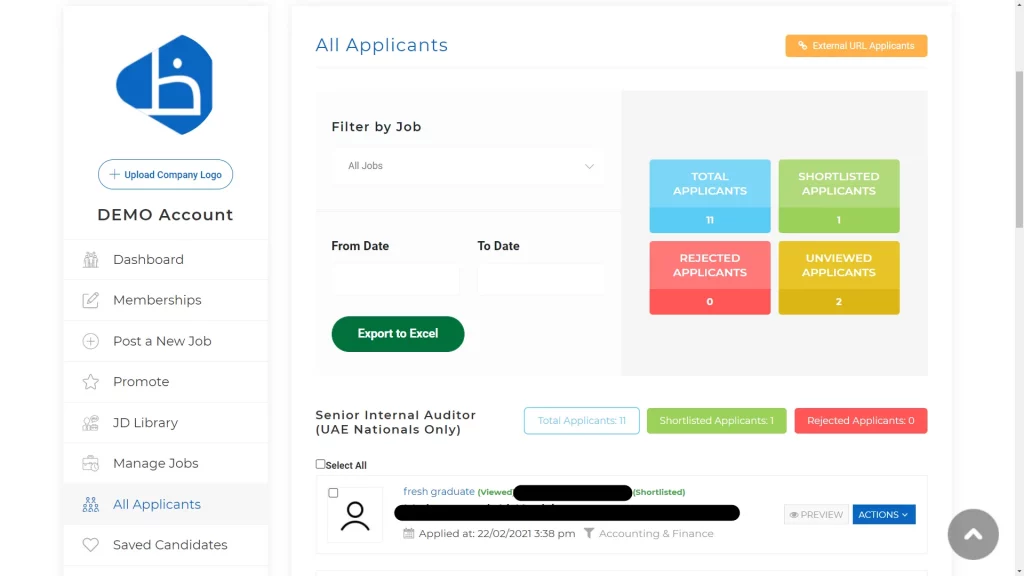
Task: Select All Applicants in sidebar
Action: click(165, 504)
